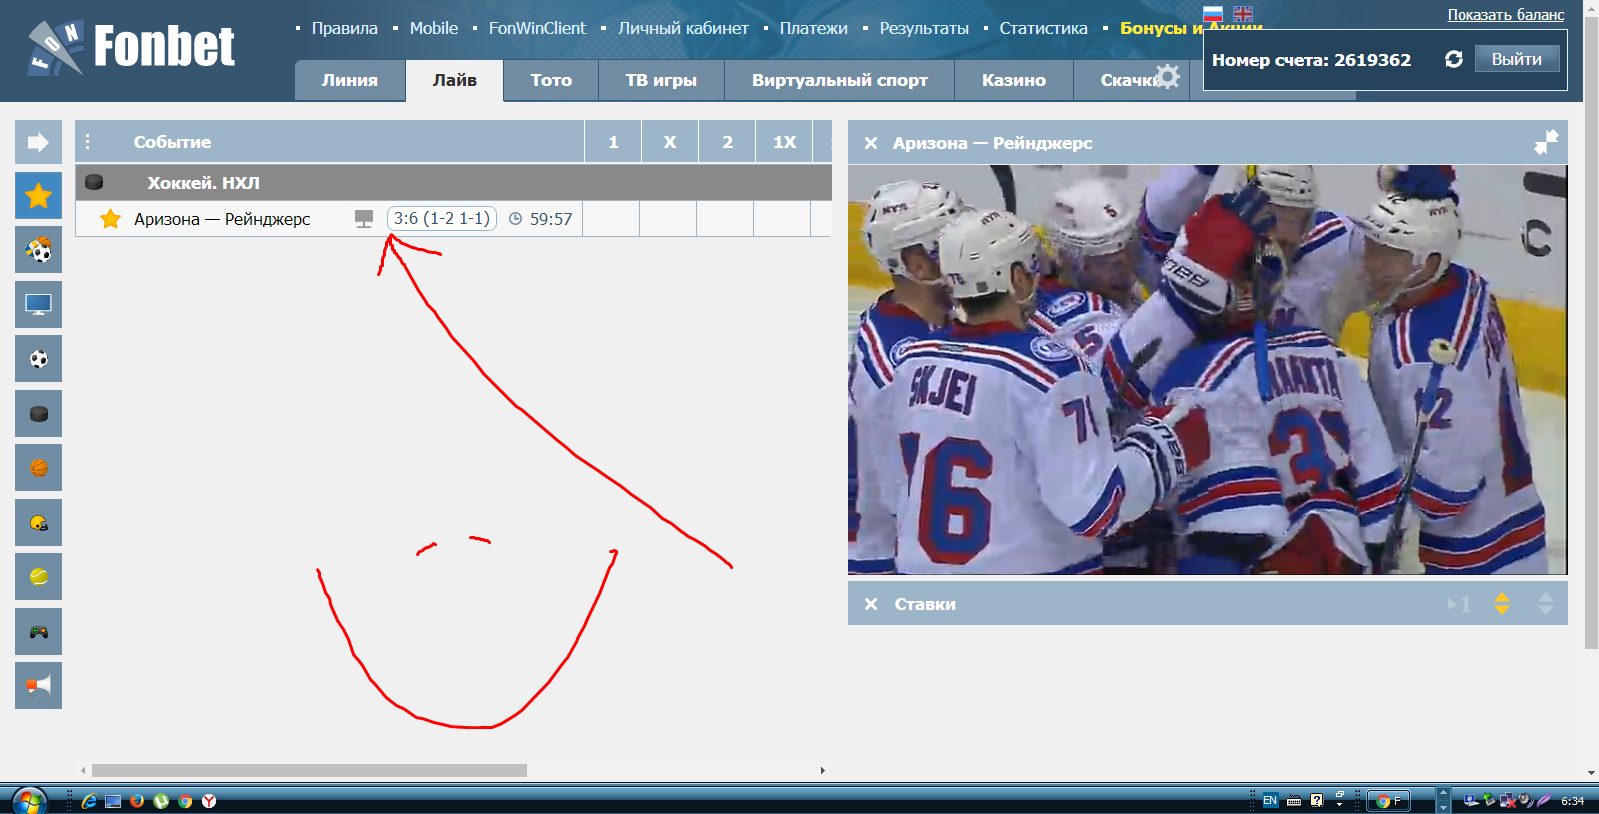
Task: Open the Лайв tab
Action: (x=455, y=80)
